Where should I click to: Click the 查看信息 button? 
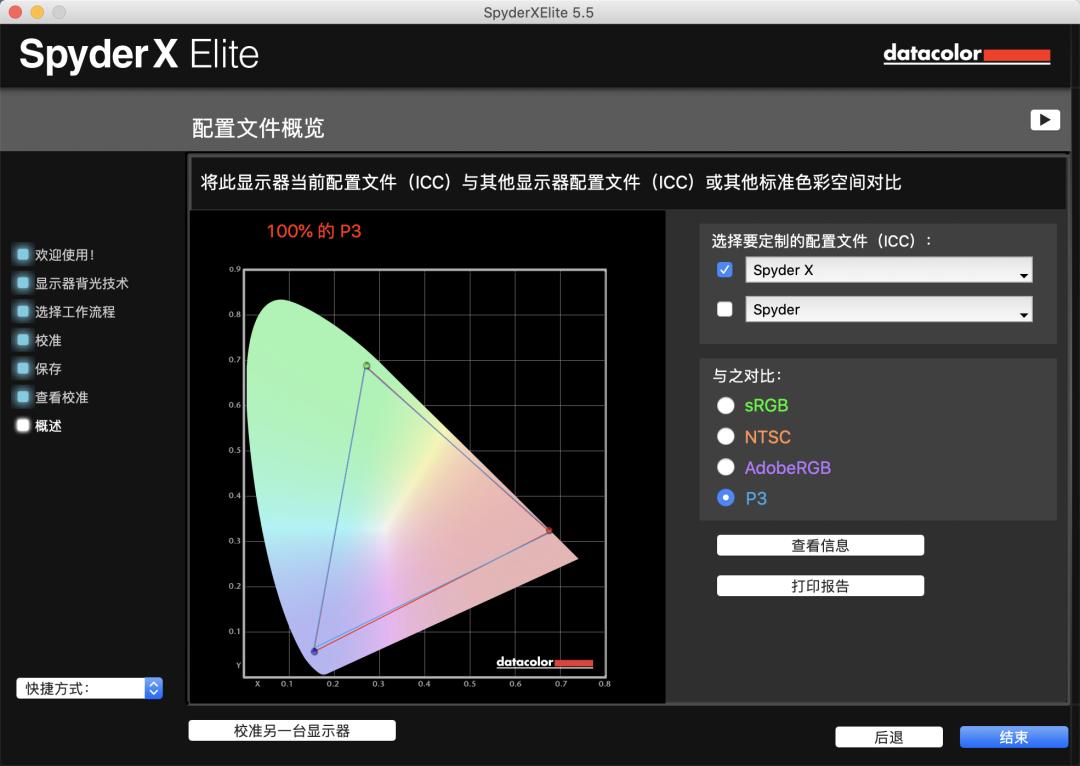point(820,546)
